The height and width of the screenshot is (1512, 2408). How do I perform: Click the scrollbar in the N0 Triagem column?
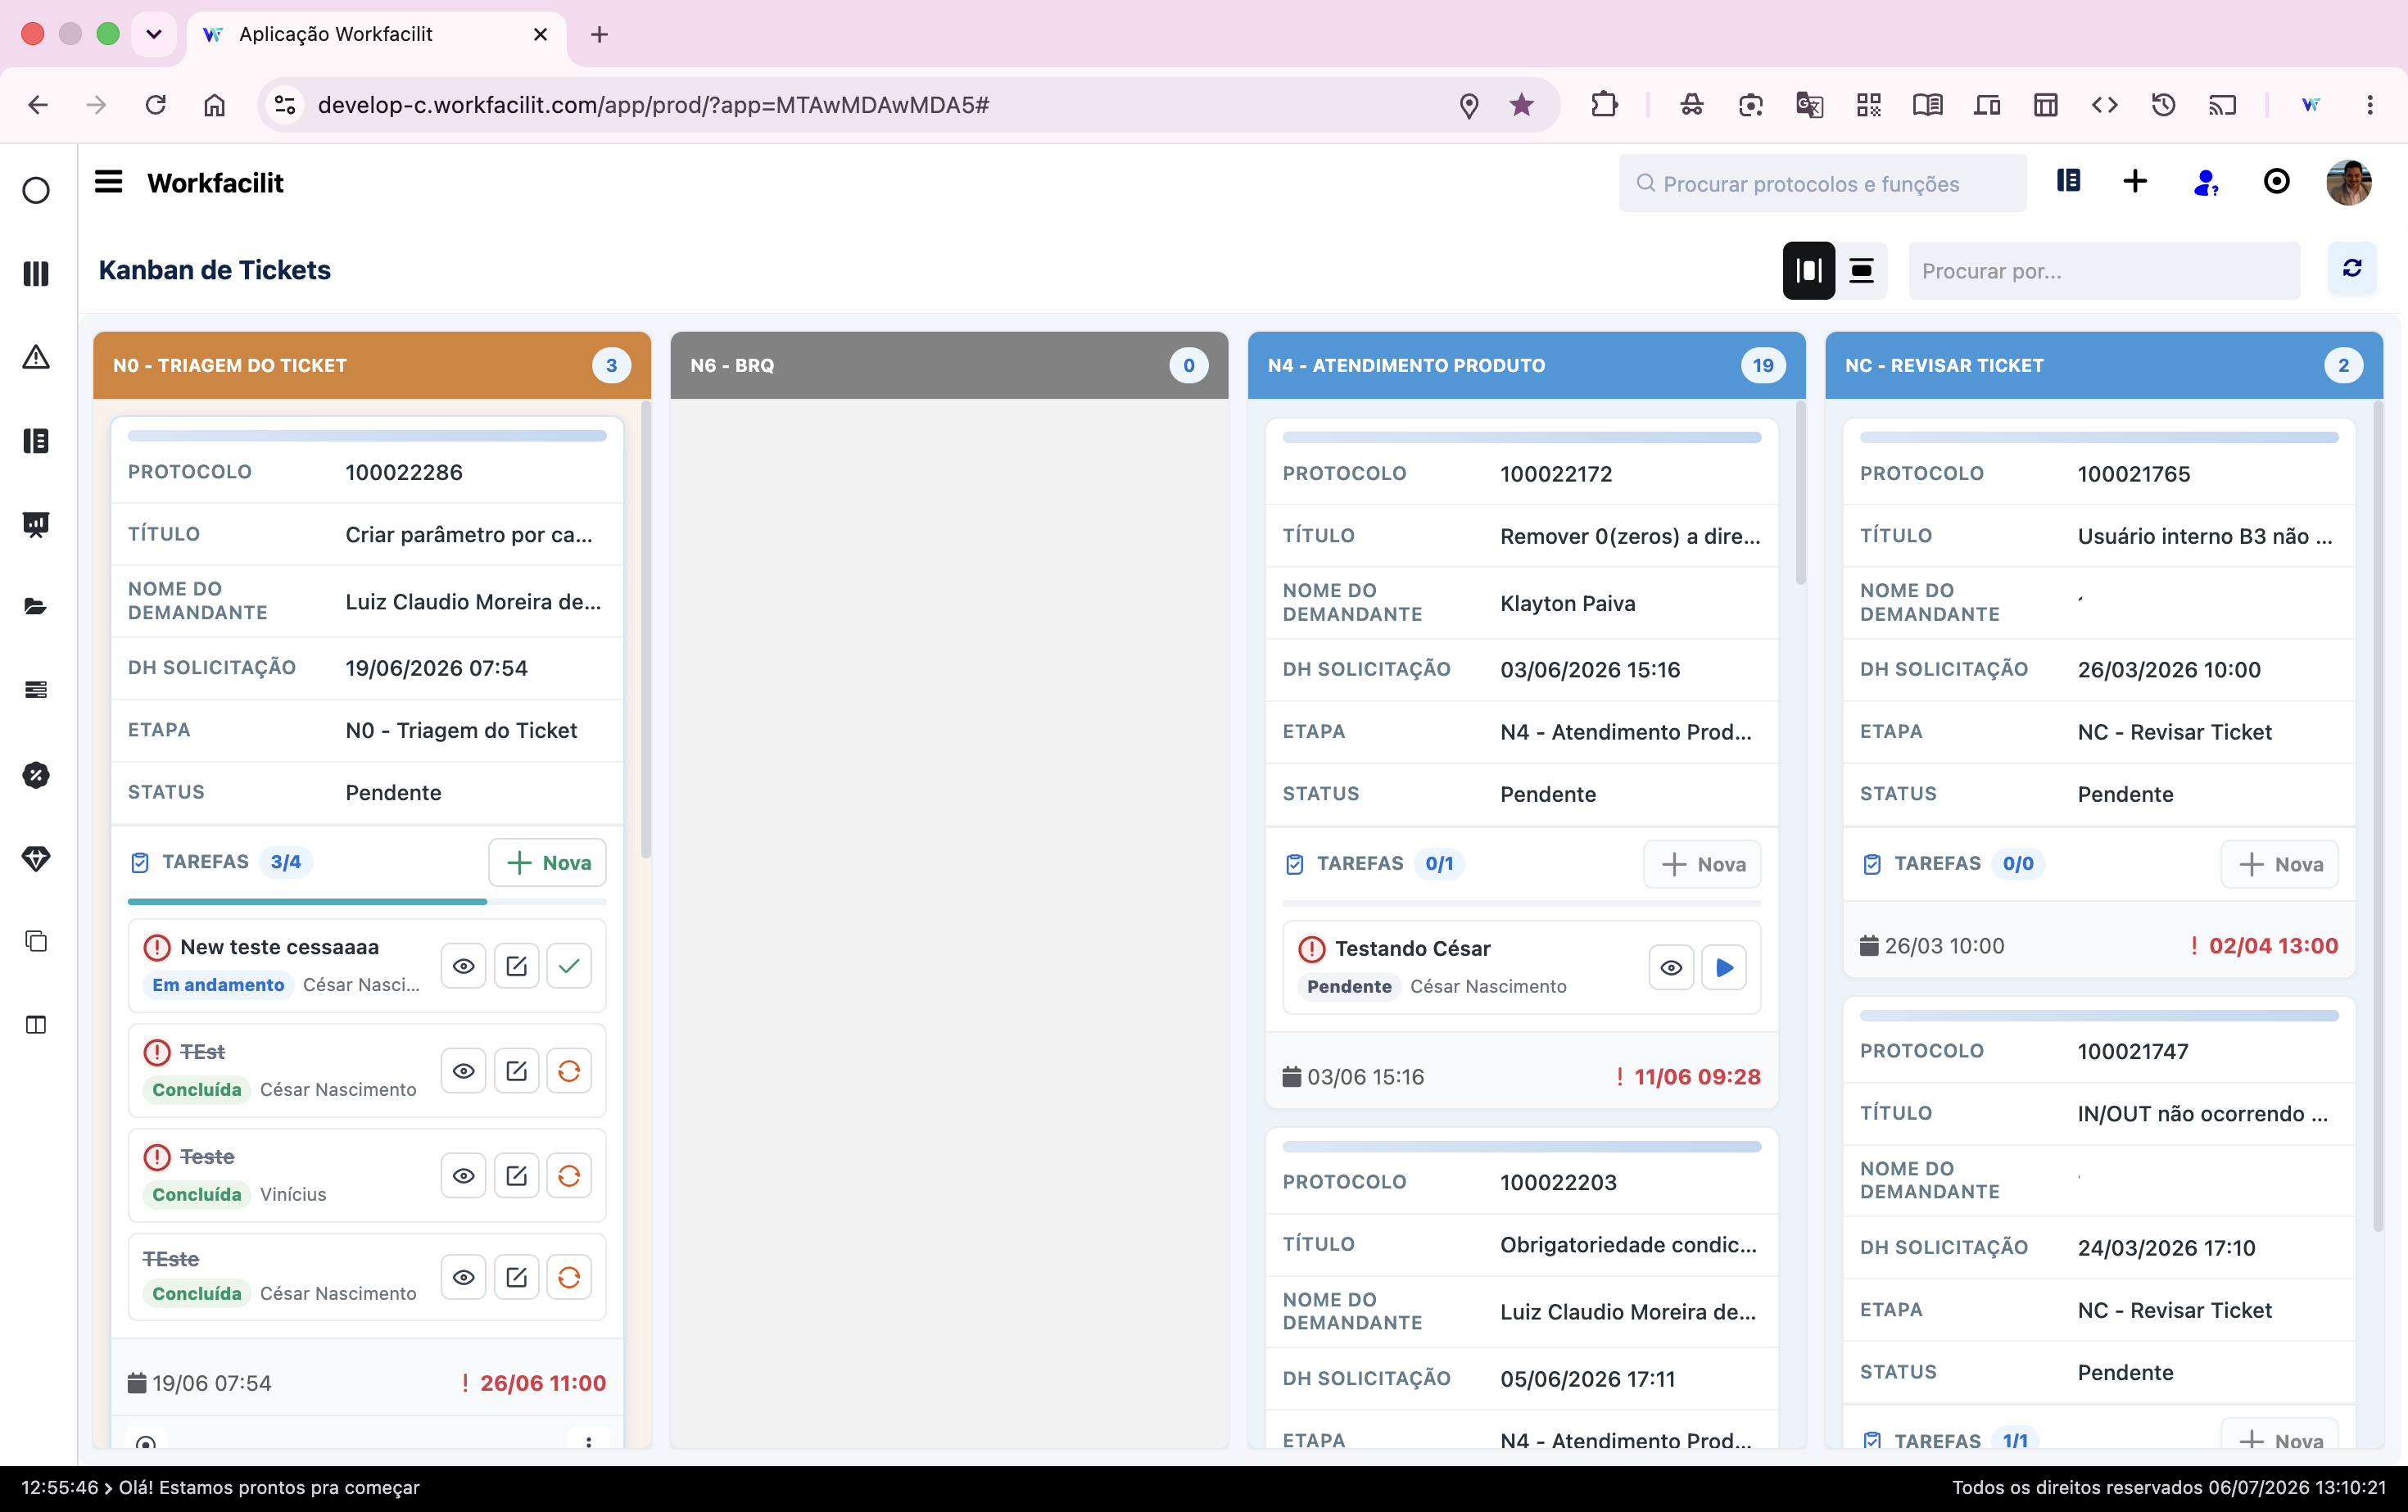[645, 630]
